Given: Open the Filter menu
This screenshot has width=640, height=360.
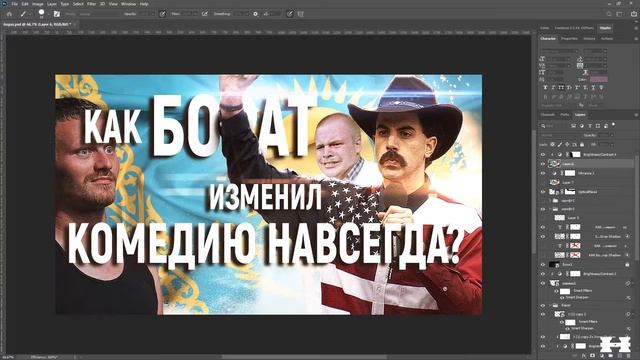Looking at the screenshot, I should [x=91, y=4].
